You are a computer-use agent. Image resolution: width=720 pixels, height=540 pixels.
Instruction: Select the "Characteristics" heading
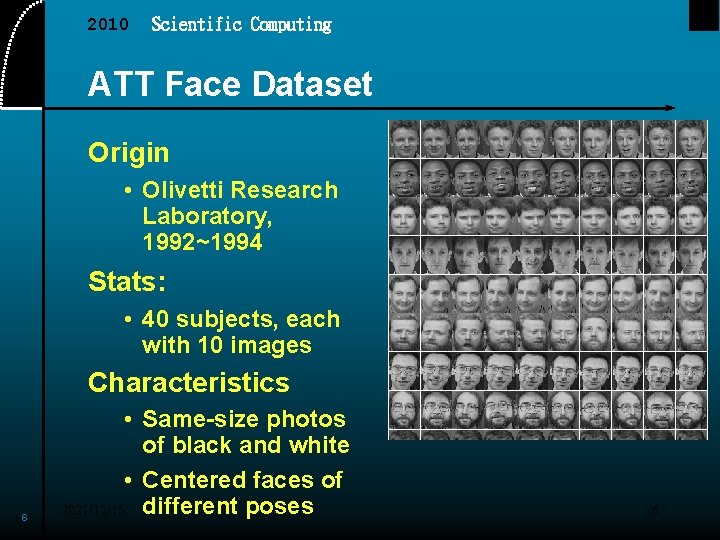point(189,382)
